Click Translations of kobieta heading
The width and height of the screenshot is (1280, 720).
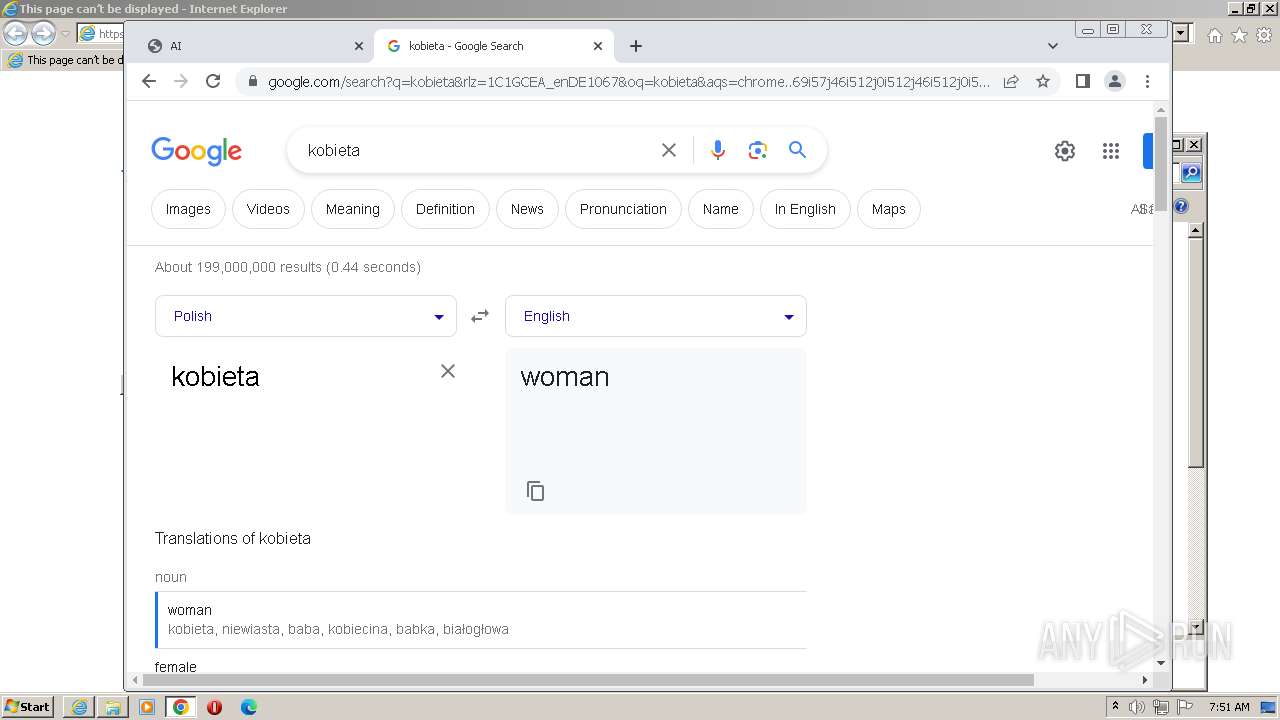click(233, 538)
